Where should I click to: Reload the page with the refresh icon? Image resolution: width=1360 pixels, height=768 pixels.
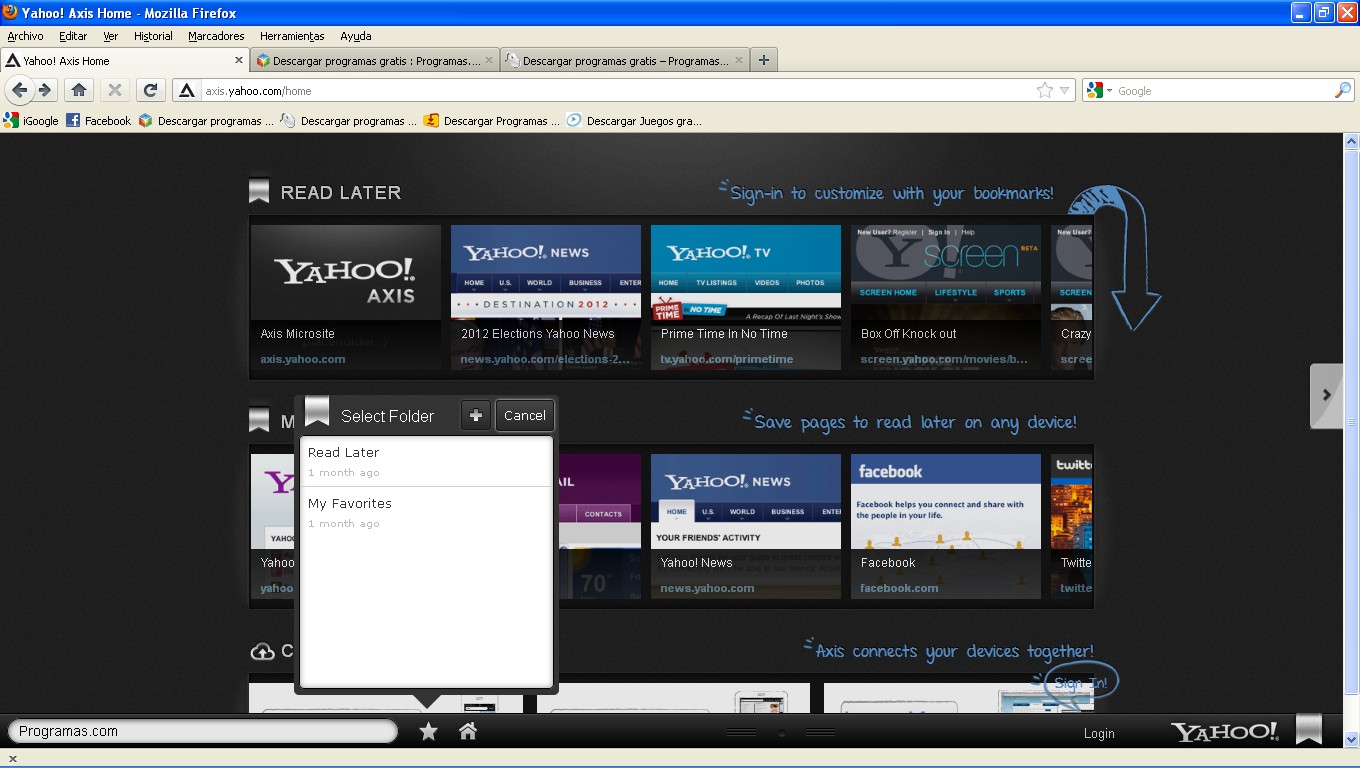[150, 90]
